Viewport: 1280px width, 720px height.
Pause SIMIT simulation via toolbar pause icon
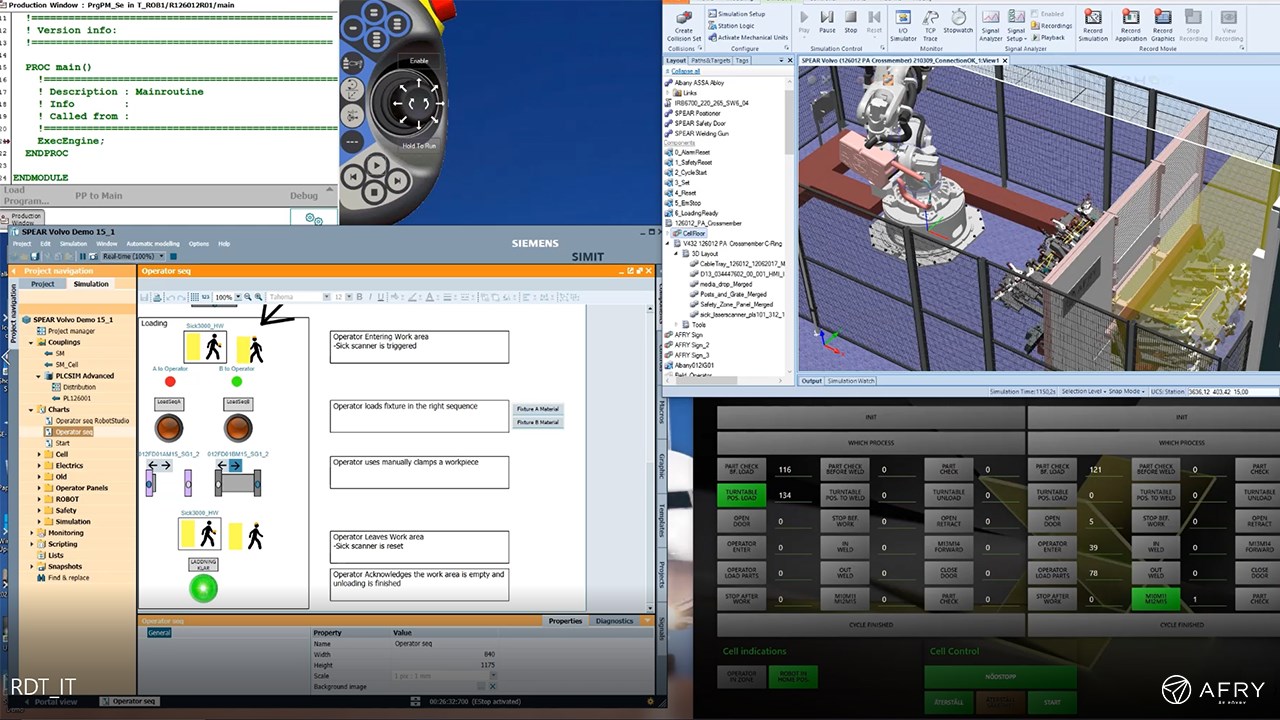[82, 257]
